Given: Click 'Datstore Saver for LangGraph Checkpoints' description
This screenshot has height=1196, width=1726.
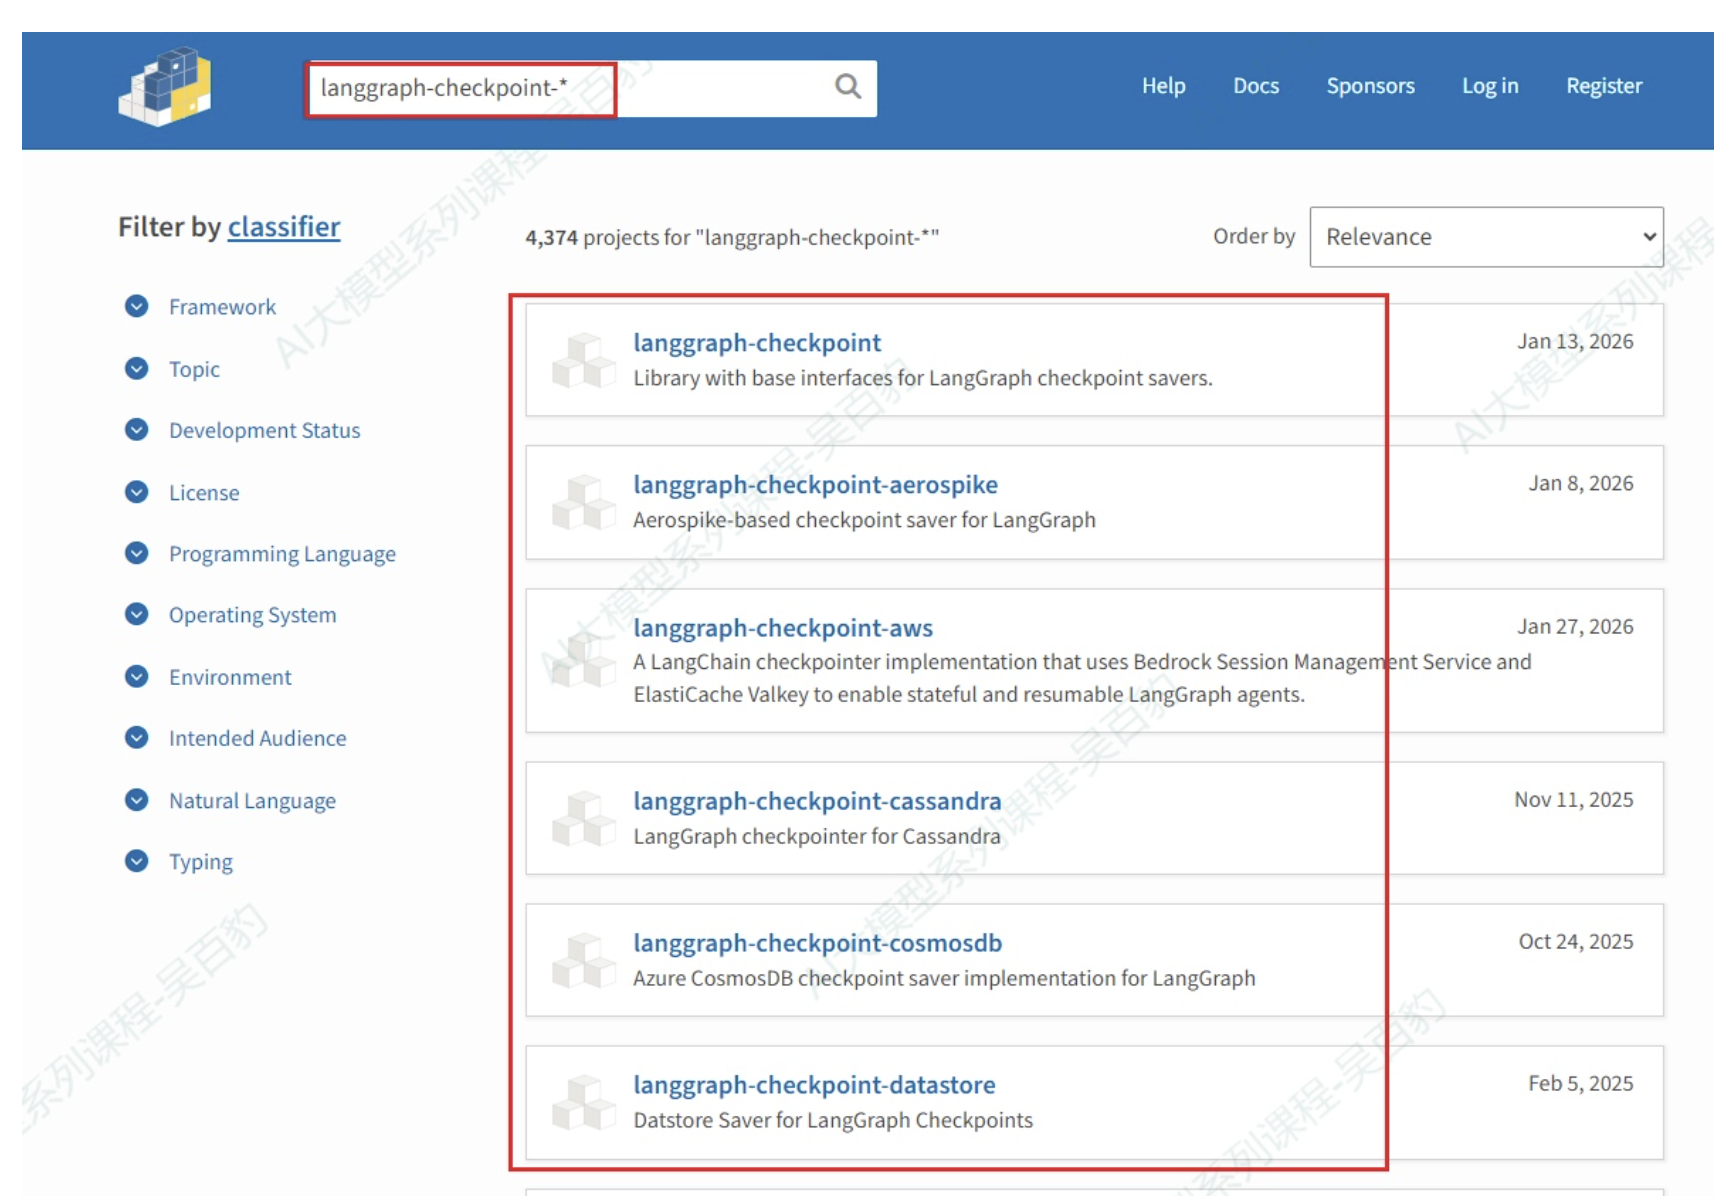Looking at the screenshot, I should coord(833,1120).
